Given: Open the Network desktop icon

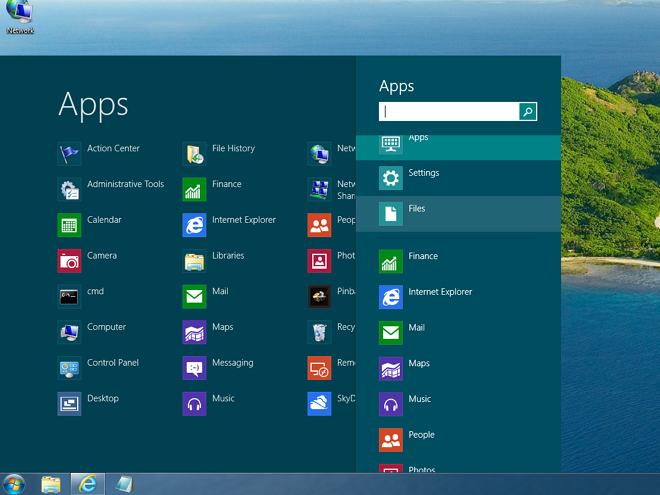Looking at the screenshot, I should 19,16.
